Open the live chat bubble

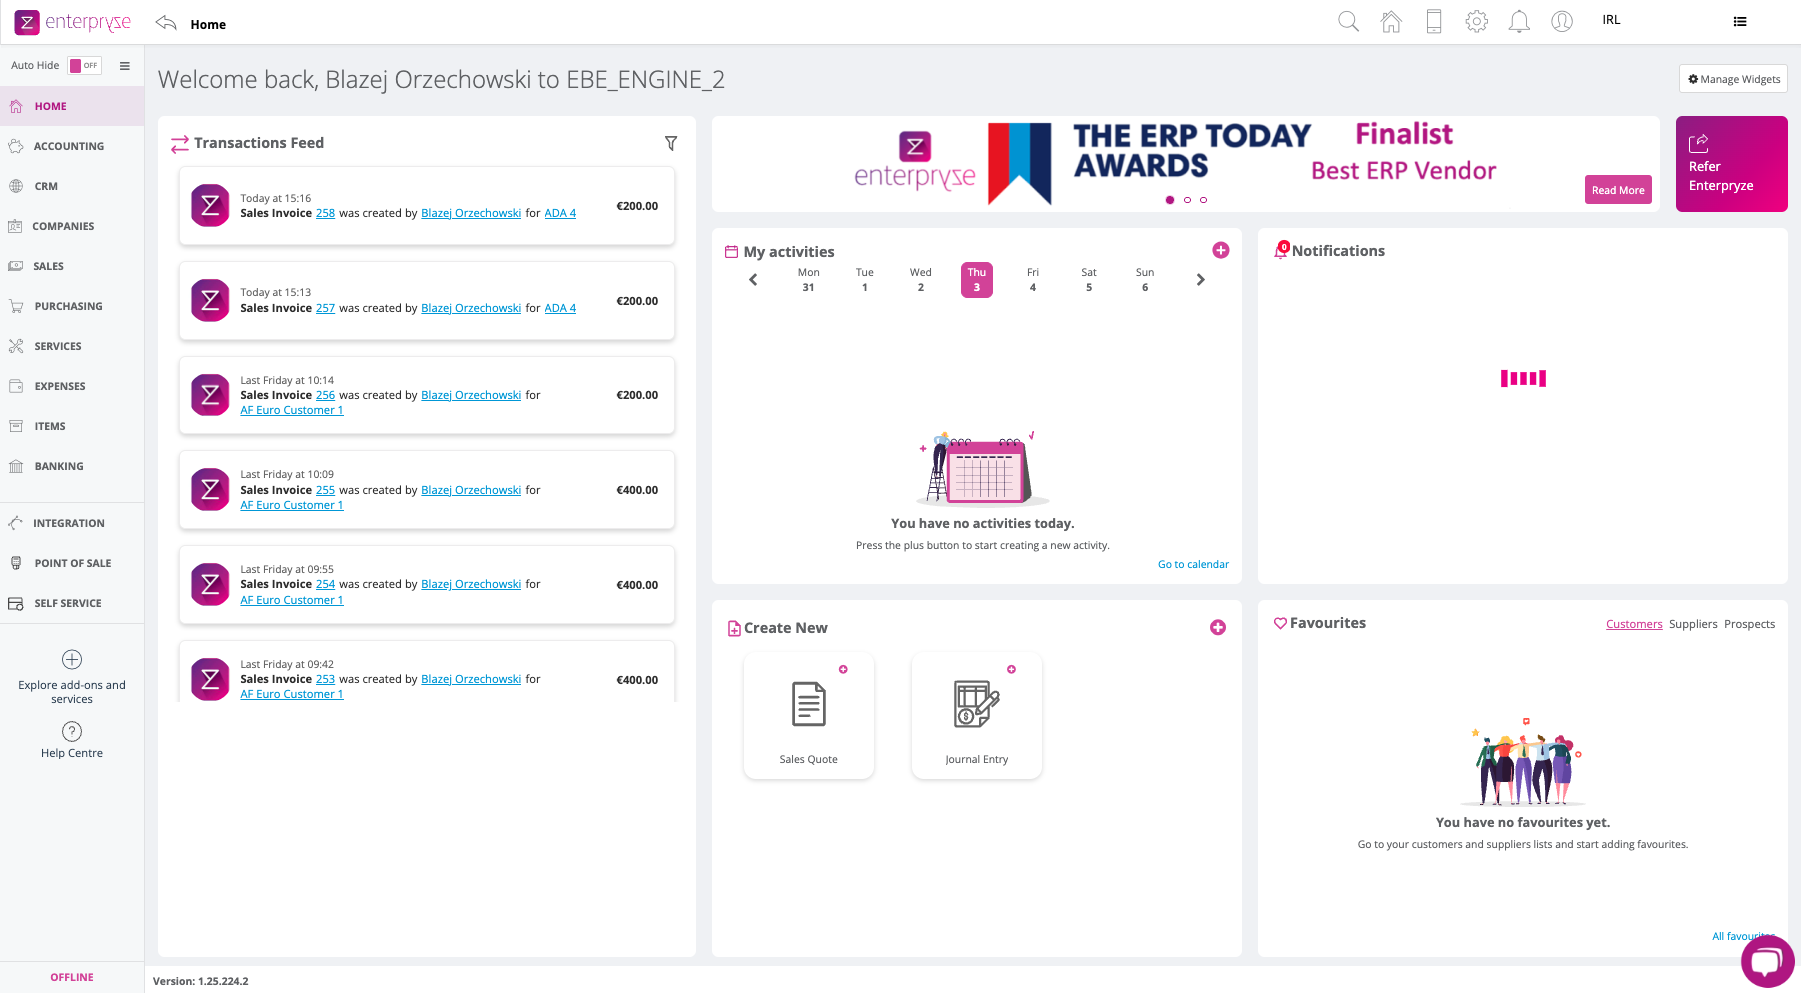[1768, 962]
